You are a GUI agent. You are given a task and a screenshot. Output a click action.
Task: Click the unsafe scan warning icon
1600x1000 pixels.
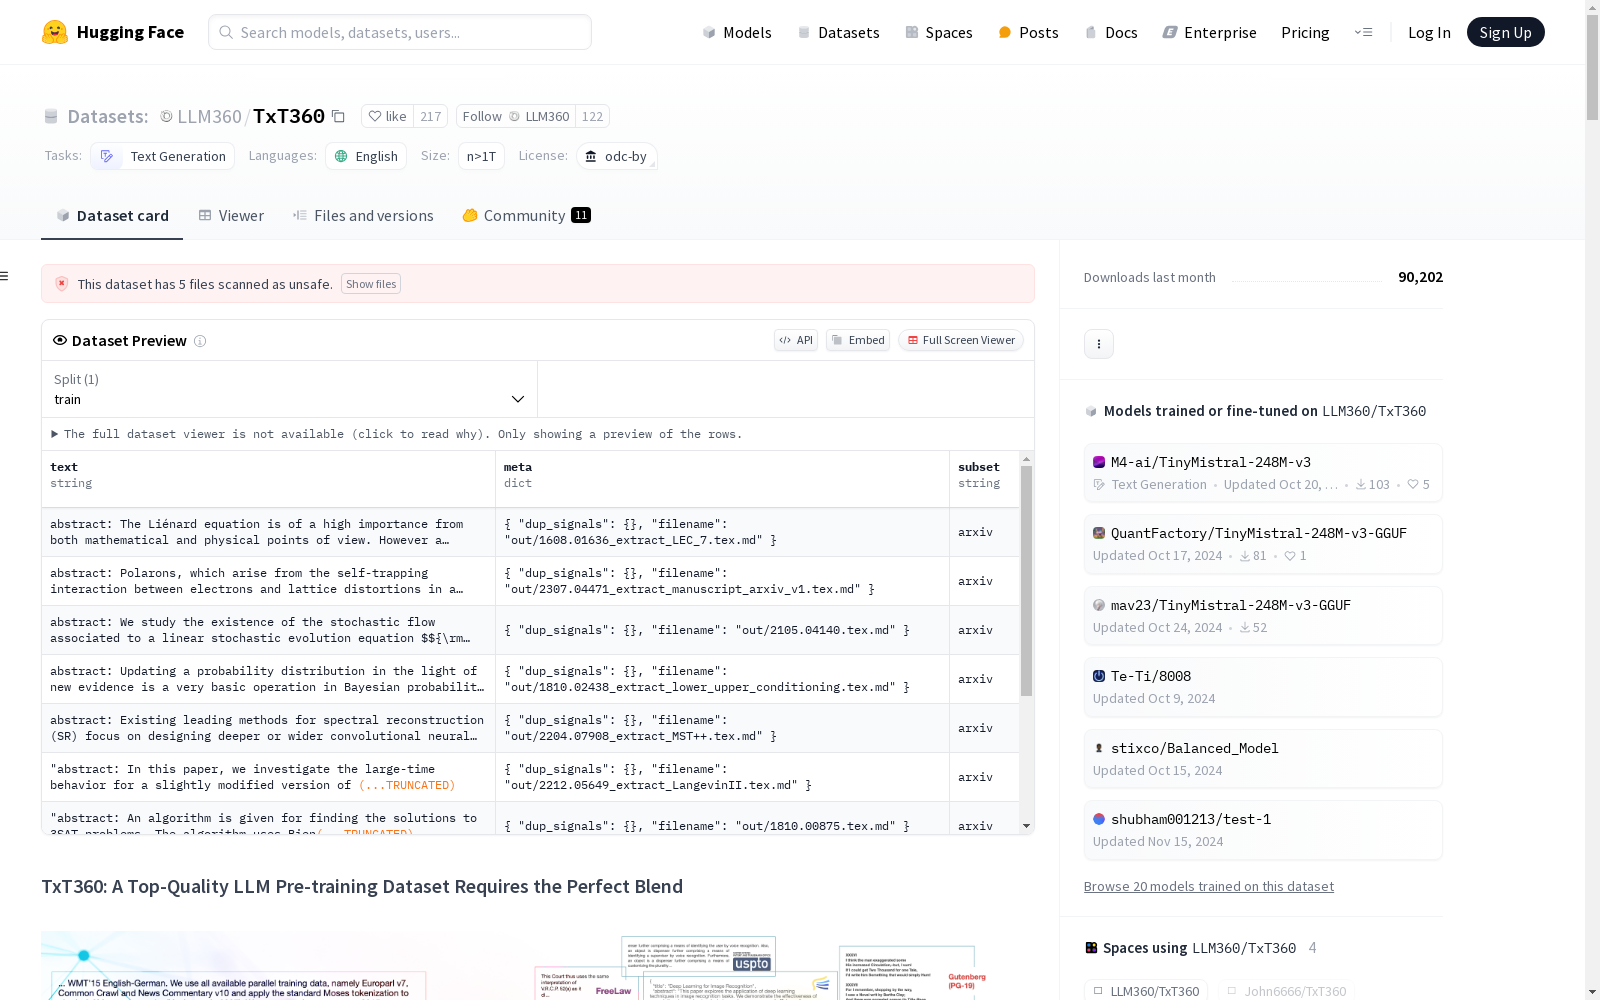62,284
